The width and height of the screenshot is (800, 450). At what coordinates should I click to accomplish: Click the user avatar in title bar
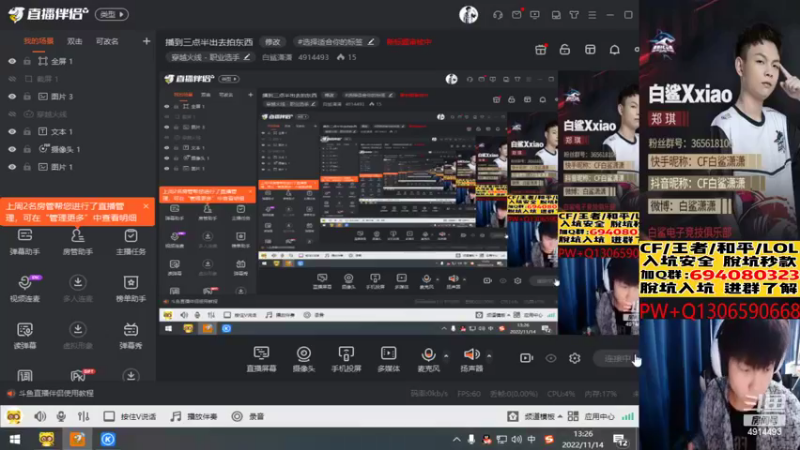(x=468, y=14)
